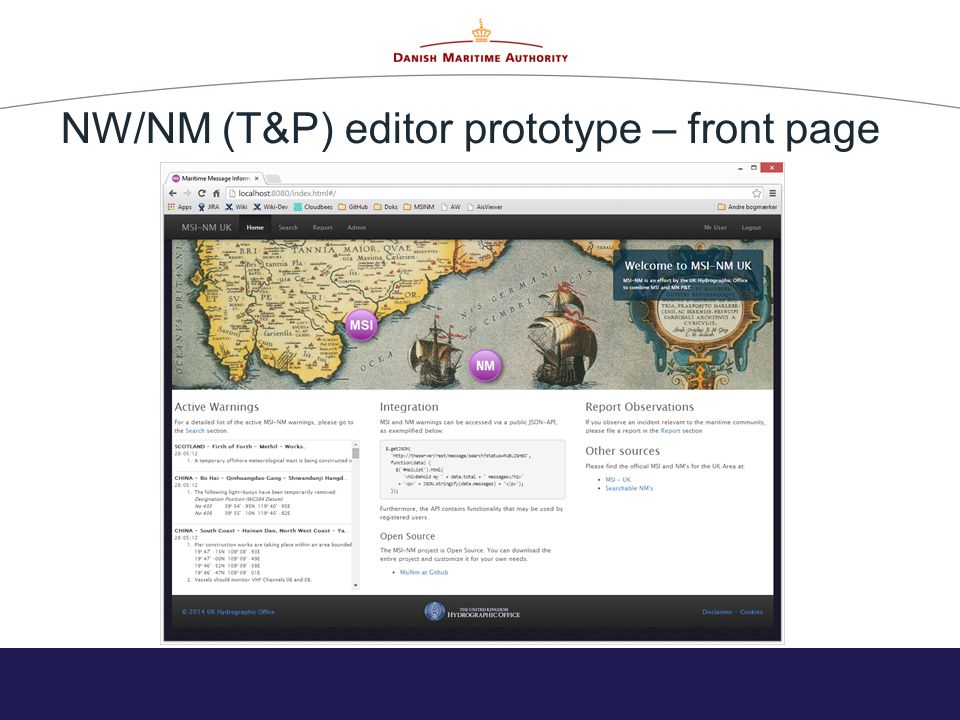The image size is (960, 720).
Task: Open the Andre bogmærker folder
Action: pyautogui.click(x=747, y=207)
